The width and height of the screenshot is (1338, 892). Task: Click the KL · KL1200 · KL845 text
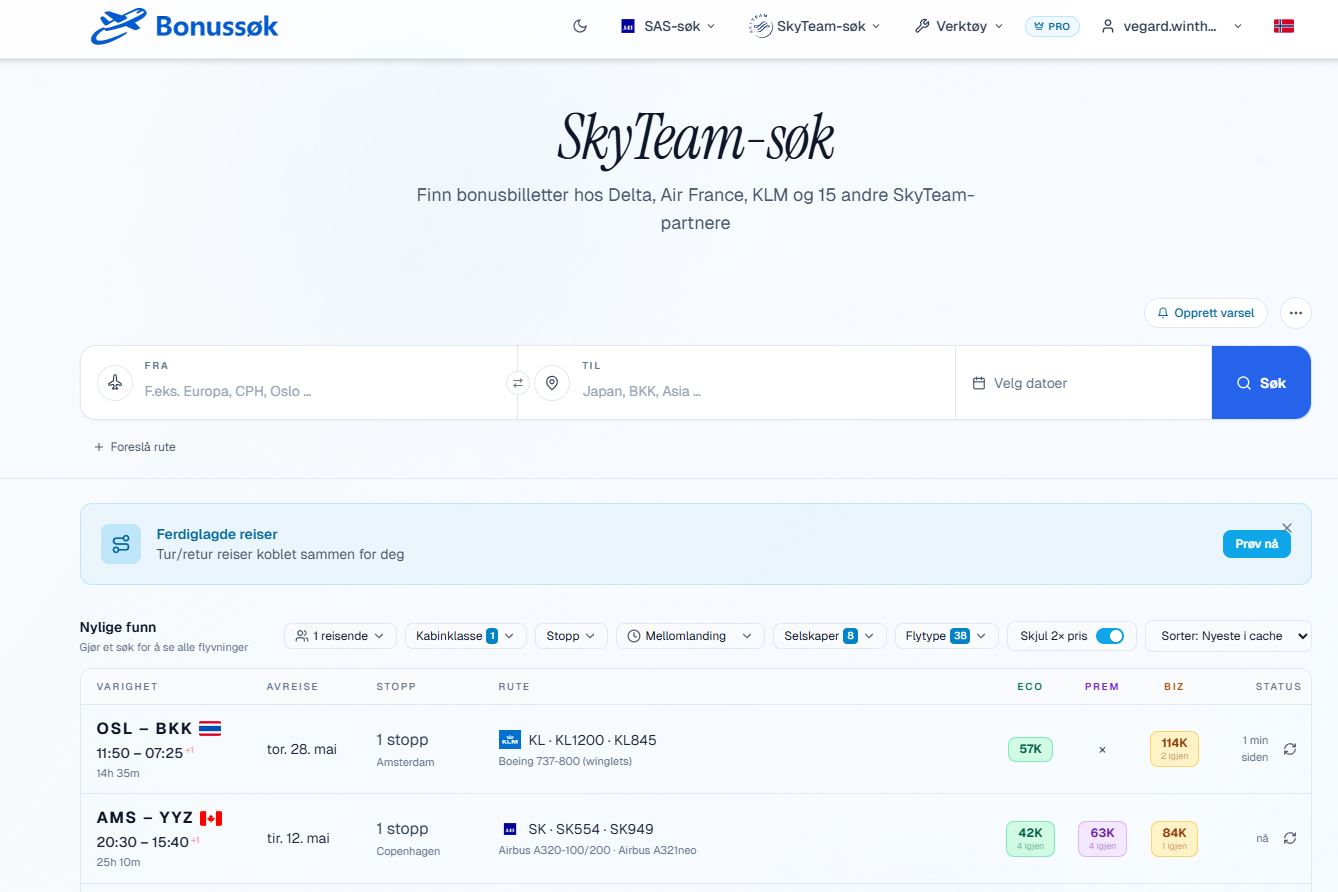coord(592,740)
